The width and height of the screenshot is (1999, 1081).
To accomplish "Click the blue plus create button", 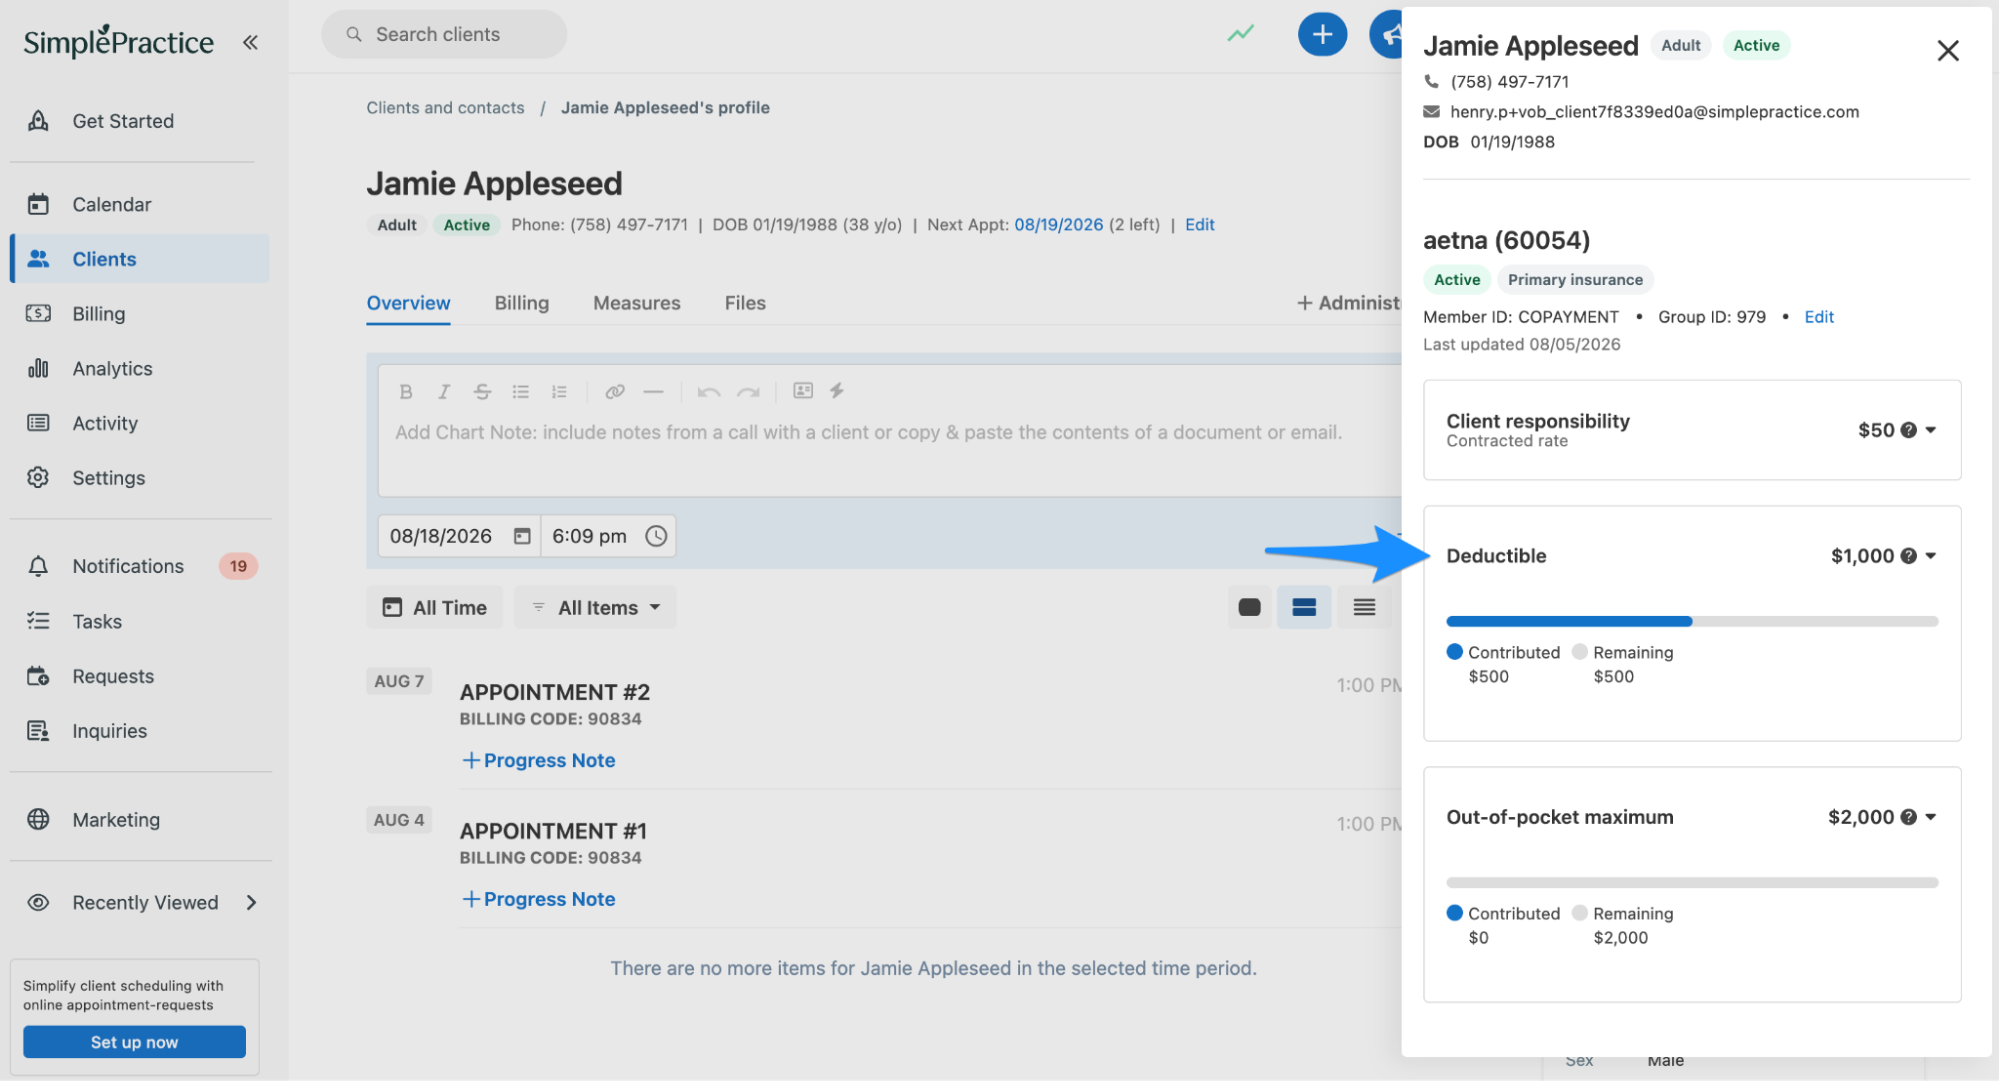I will tap(1322, 35).
